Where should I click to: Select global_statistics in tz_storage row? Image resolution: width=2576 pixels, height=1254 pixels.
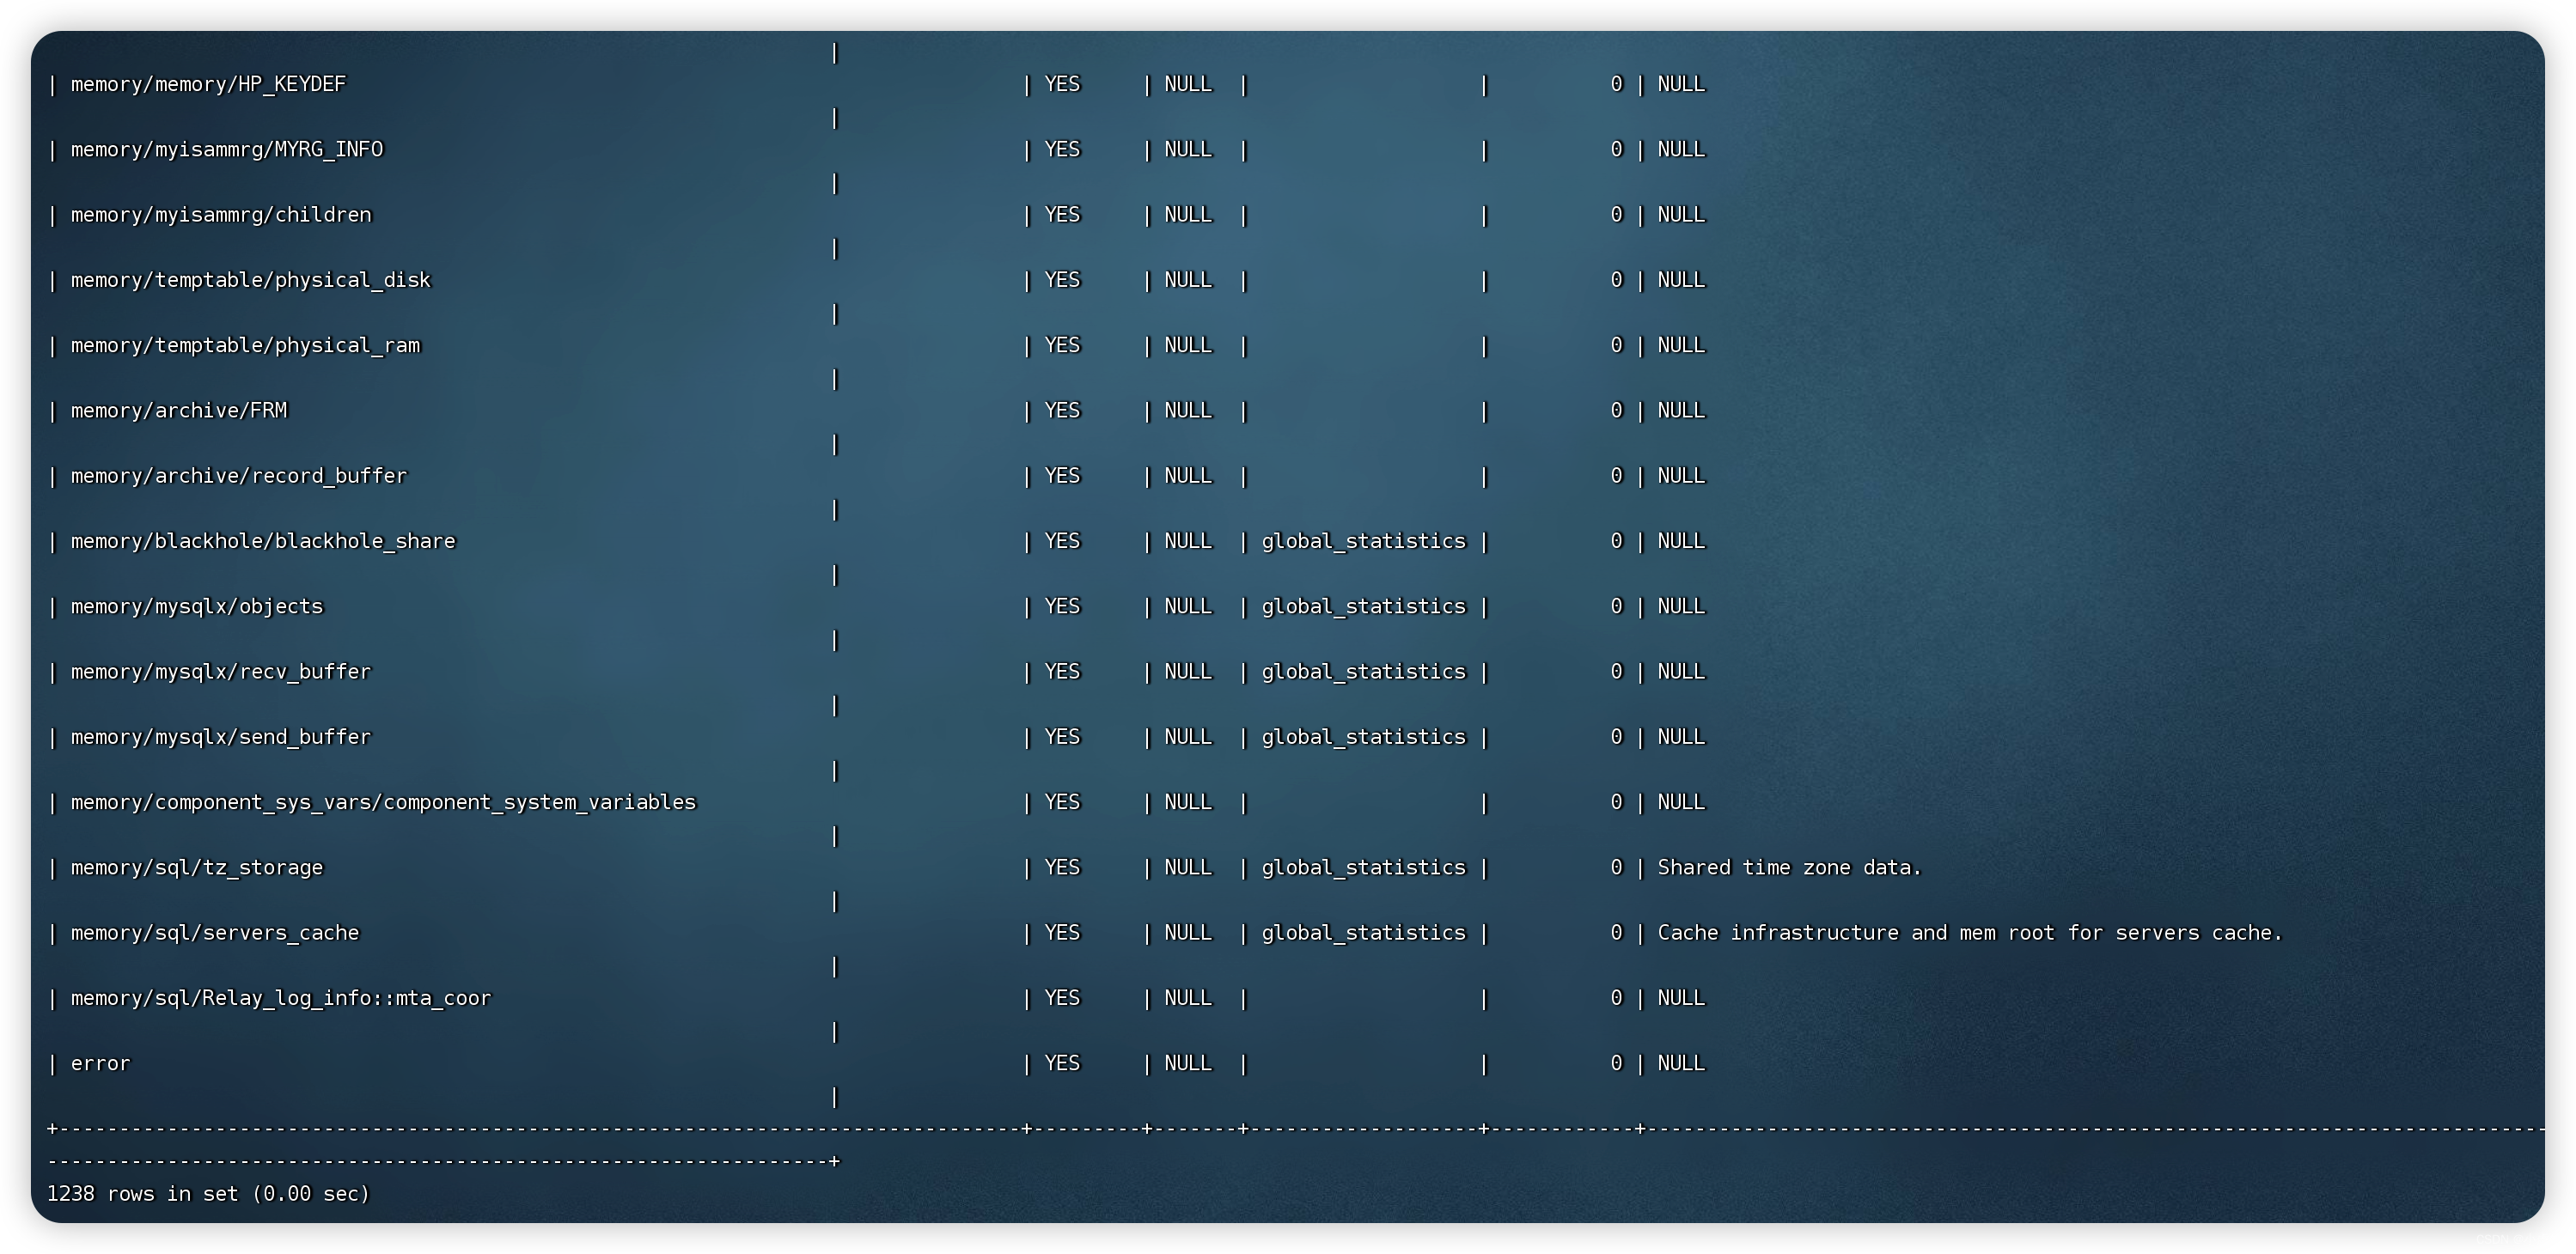click(x=1363, y=867)
